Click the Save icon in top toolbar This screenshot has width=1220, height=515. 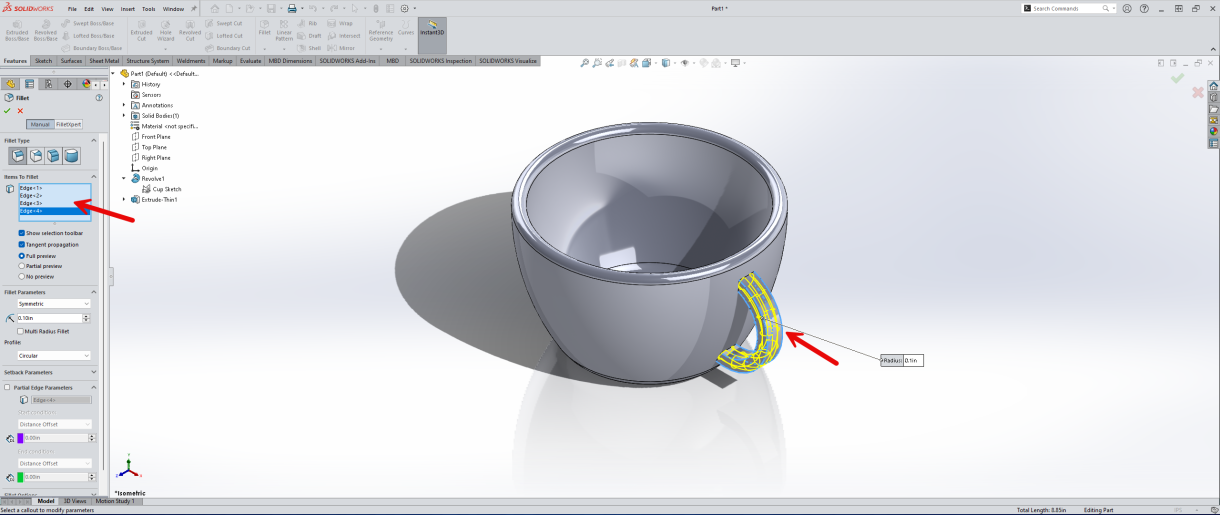coord(269,8)
